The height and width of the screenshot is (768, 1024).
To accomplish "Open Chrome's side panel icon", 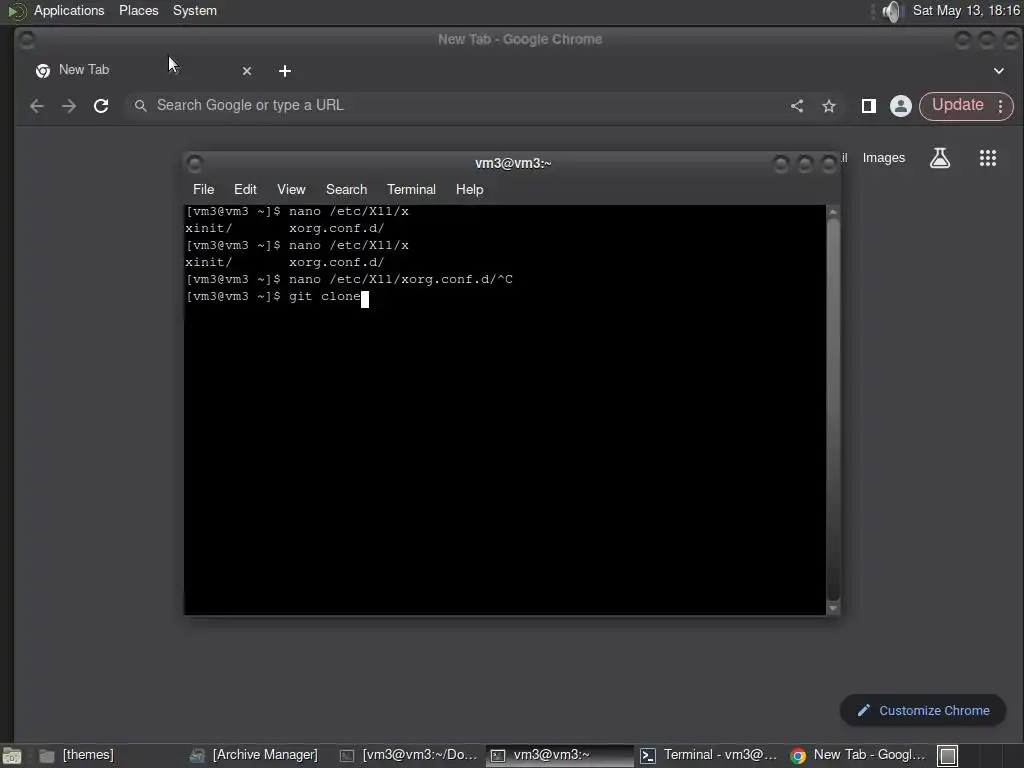I will pyautogui.click(x=869, y=106).
